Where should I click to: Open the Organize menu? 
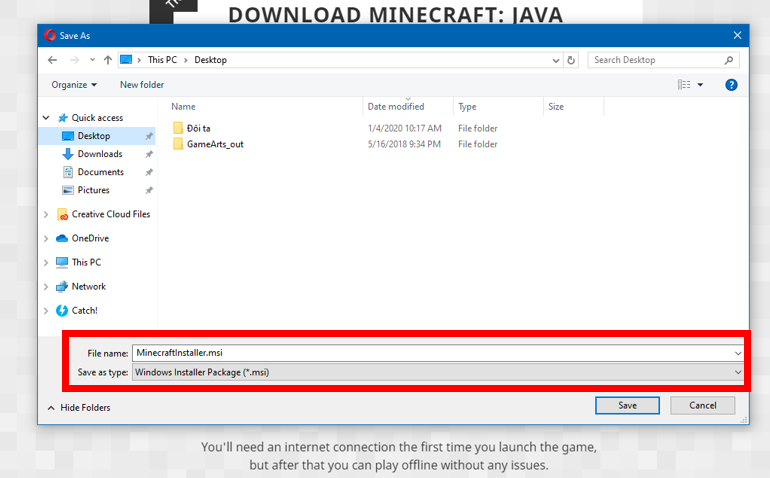[74, 85]
